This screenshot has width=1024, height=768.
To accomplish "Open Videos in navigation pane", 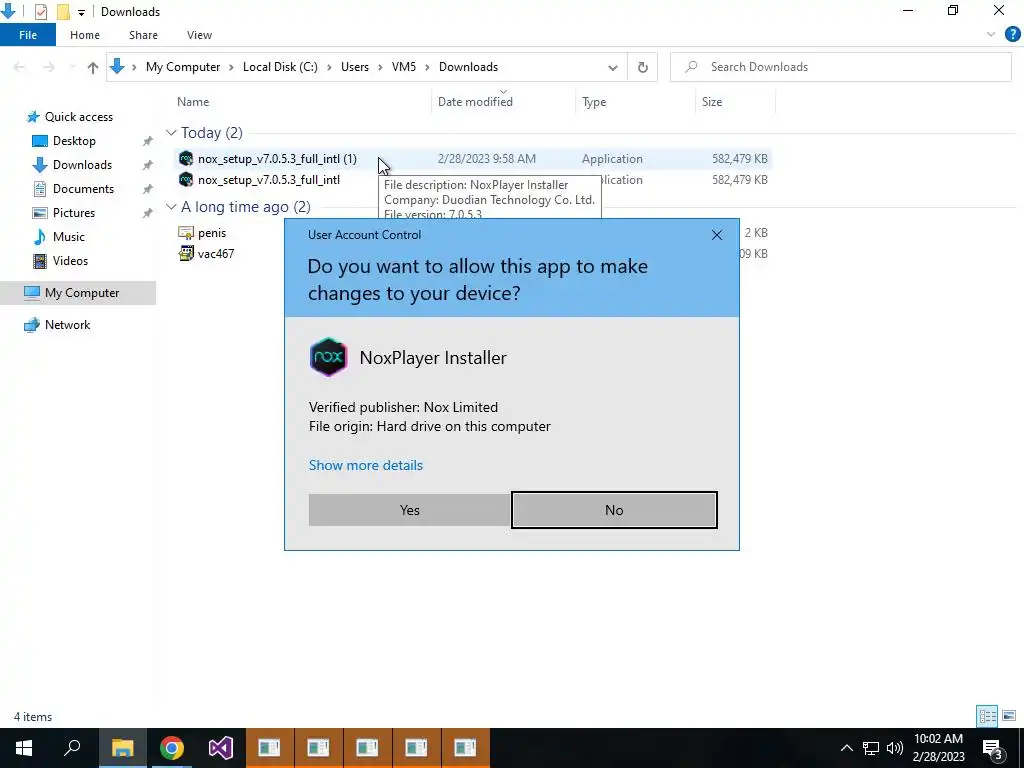I will [x=70, y=261].
